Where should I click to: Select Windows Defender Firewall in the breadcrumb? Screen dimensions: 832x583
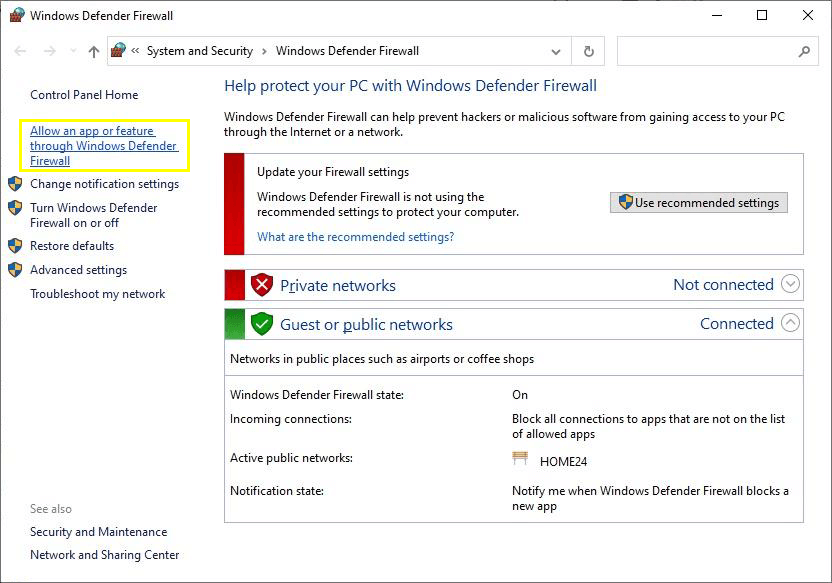pos(347,50)
